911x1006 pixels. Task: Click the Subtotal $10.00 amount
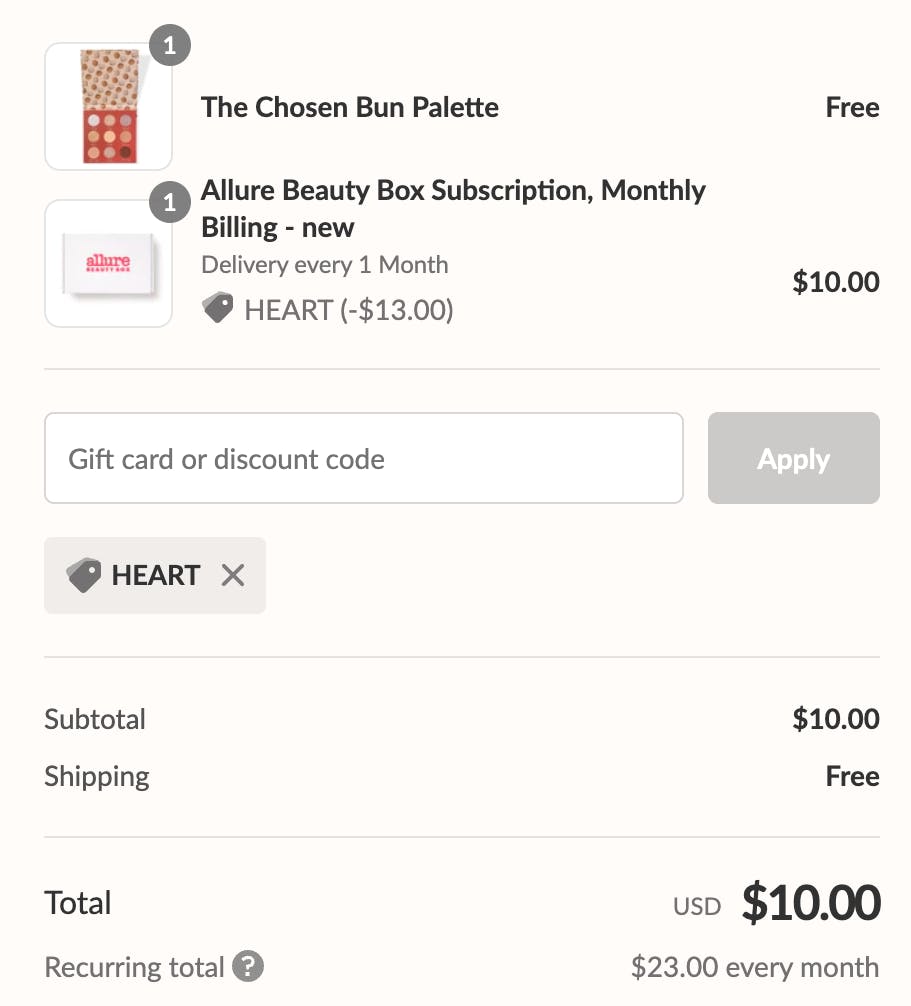[835, 719]
